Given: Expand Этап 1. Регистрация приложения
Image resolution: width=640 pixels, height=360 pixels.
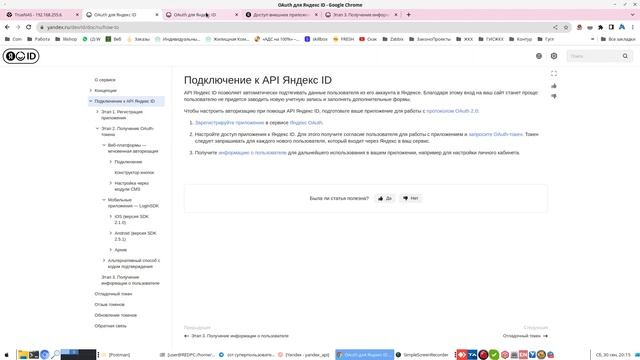Looking at the screenshot, I should coord(97,112).
